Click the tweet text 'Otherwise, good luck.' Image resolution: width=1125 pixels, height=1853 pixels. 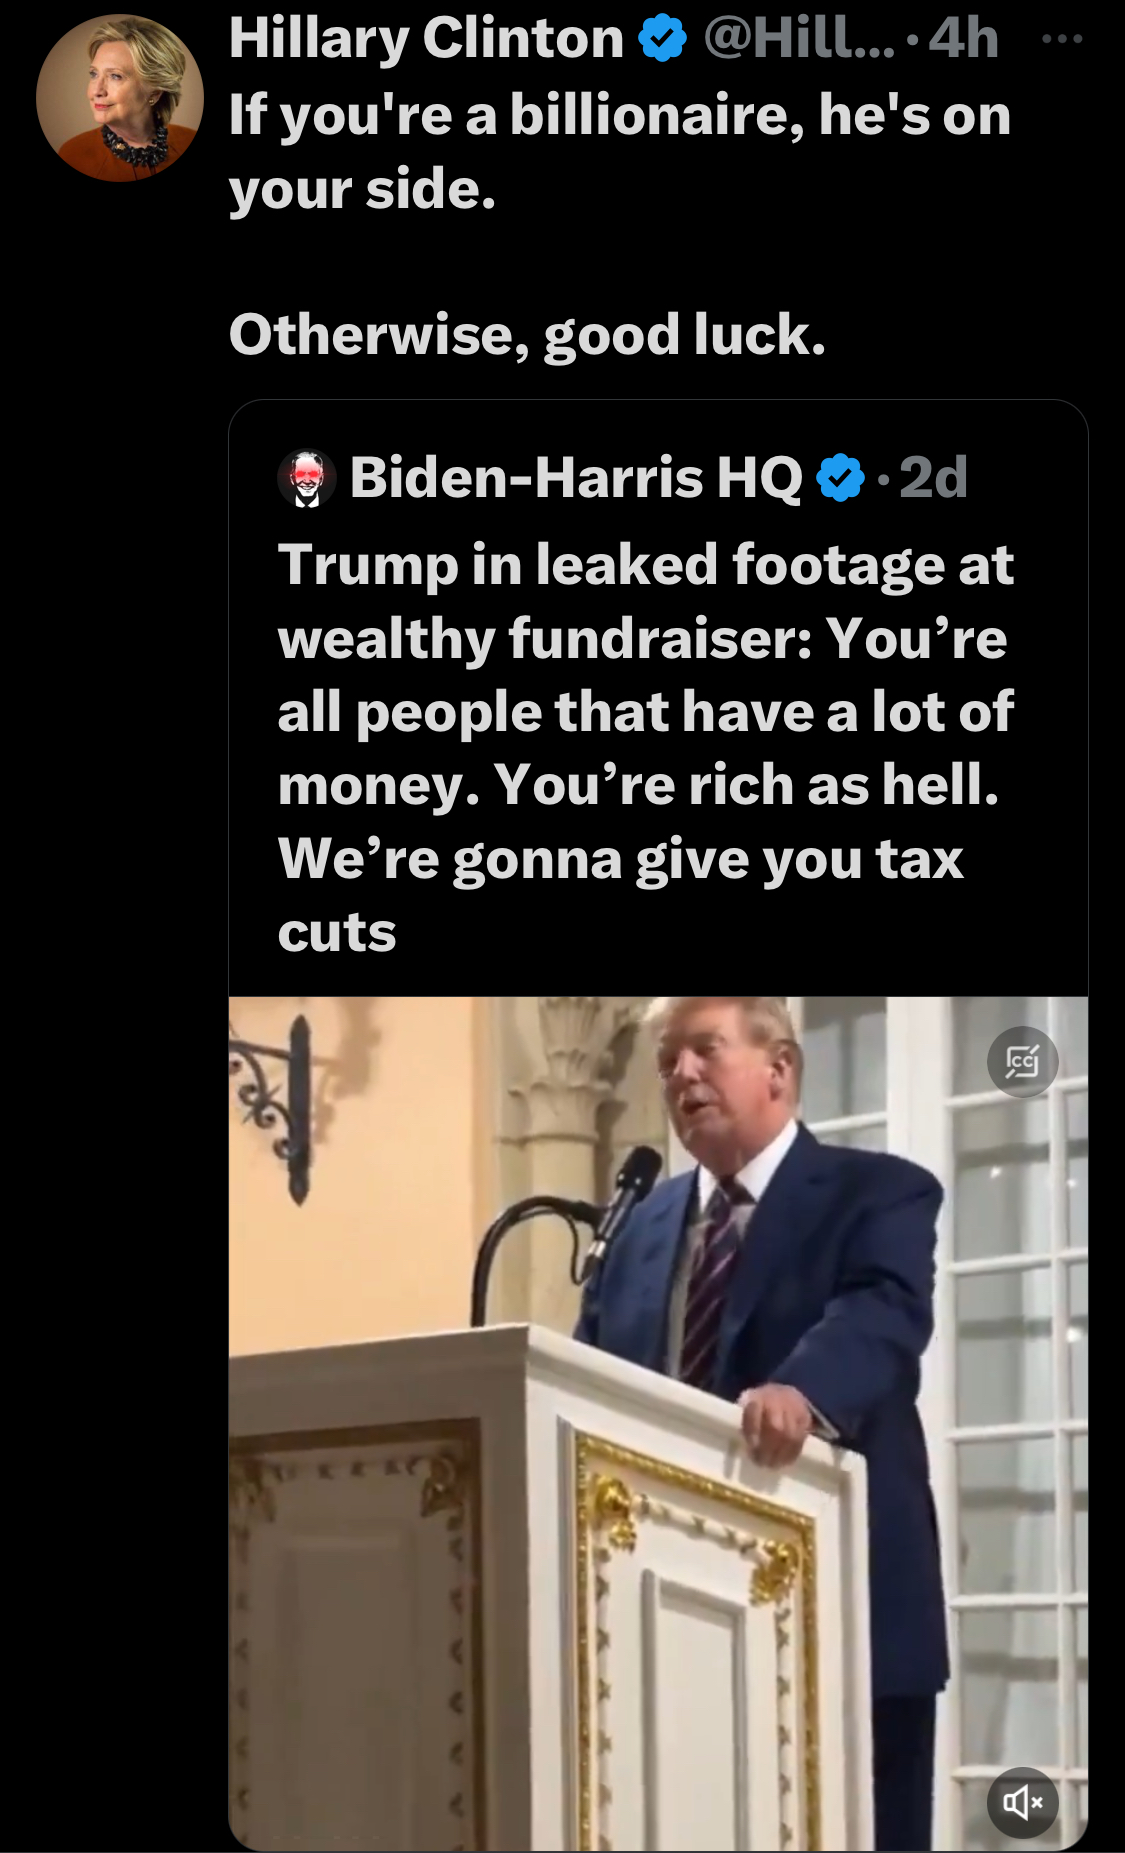527,334
